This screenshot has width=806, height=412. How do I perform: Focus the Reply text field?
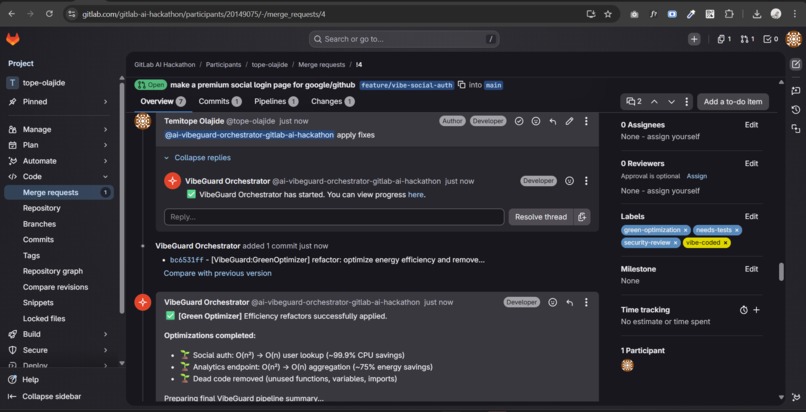[x=334, y=217]
